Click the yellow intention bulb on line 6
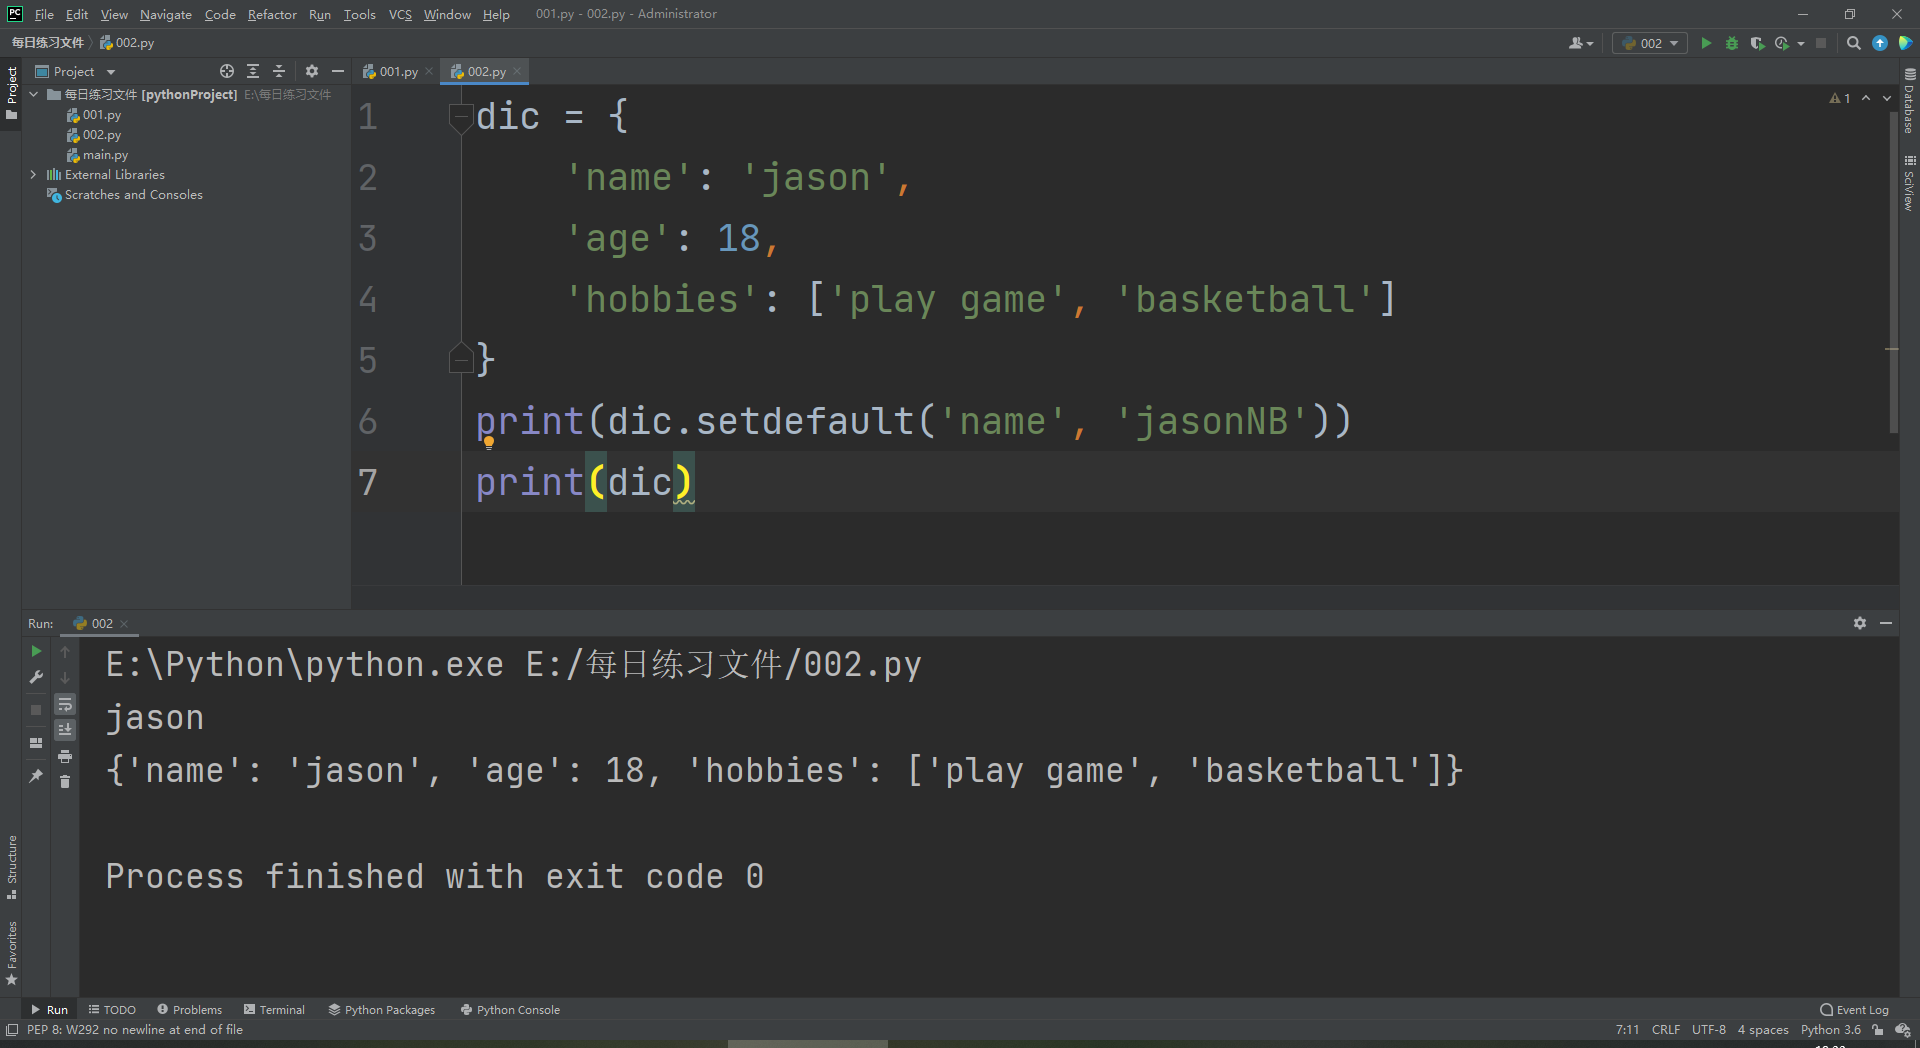Image resolution: width=1920 pixels, height=1048 pixels. 489,442
